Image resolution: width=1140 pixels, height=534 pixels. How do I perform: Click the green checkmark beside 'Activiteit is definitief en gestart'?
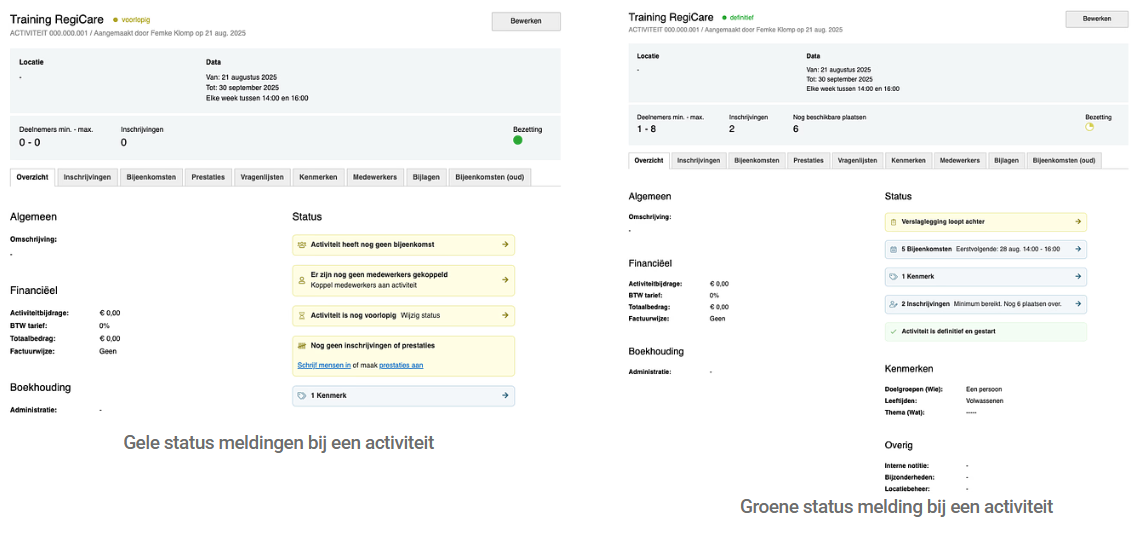893,331
